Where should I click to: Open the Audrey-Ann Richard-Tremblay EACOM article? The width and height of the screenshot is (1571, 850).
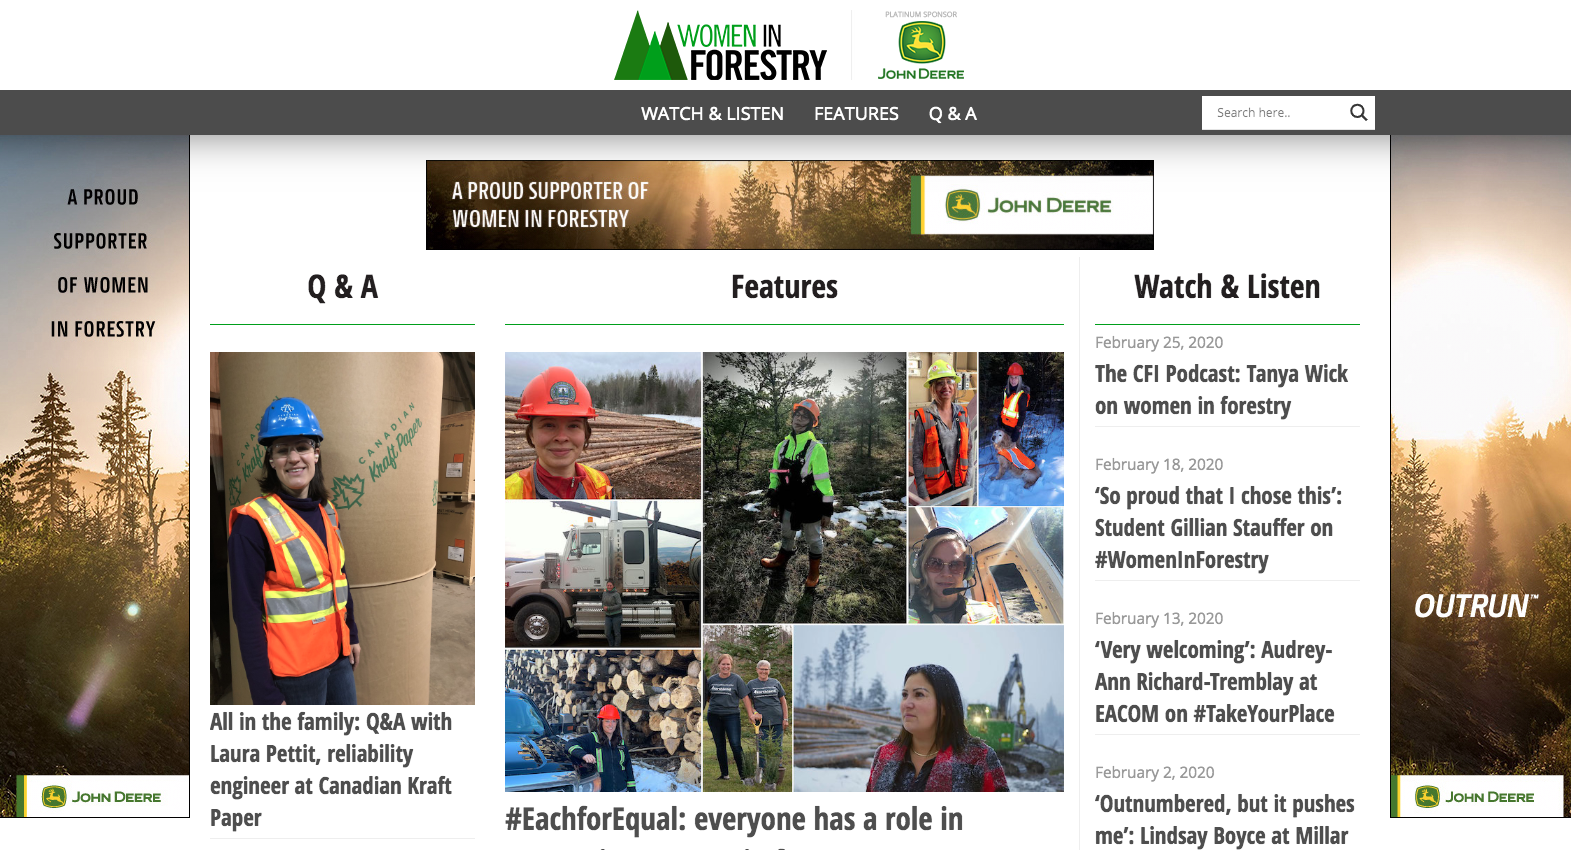pyautogui.click(x=1215, y=682)
